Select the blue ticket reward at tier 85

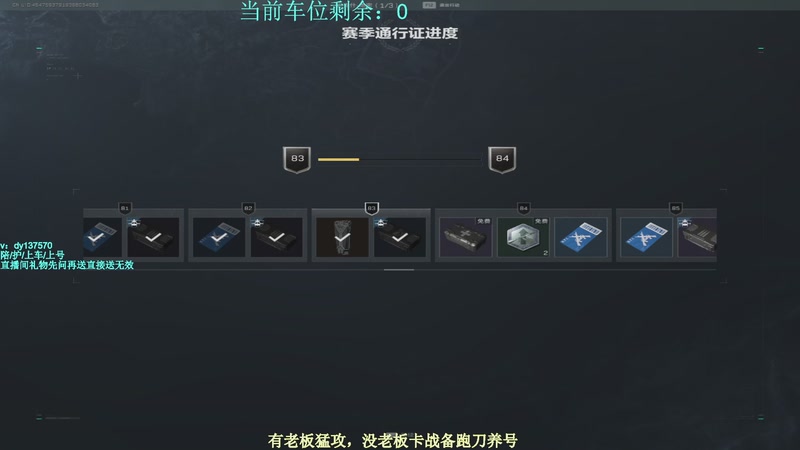pyautogui.click(x=646, y=237)
